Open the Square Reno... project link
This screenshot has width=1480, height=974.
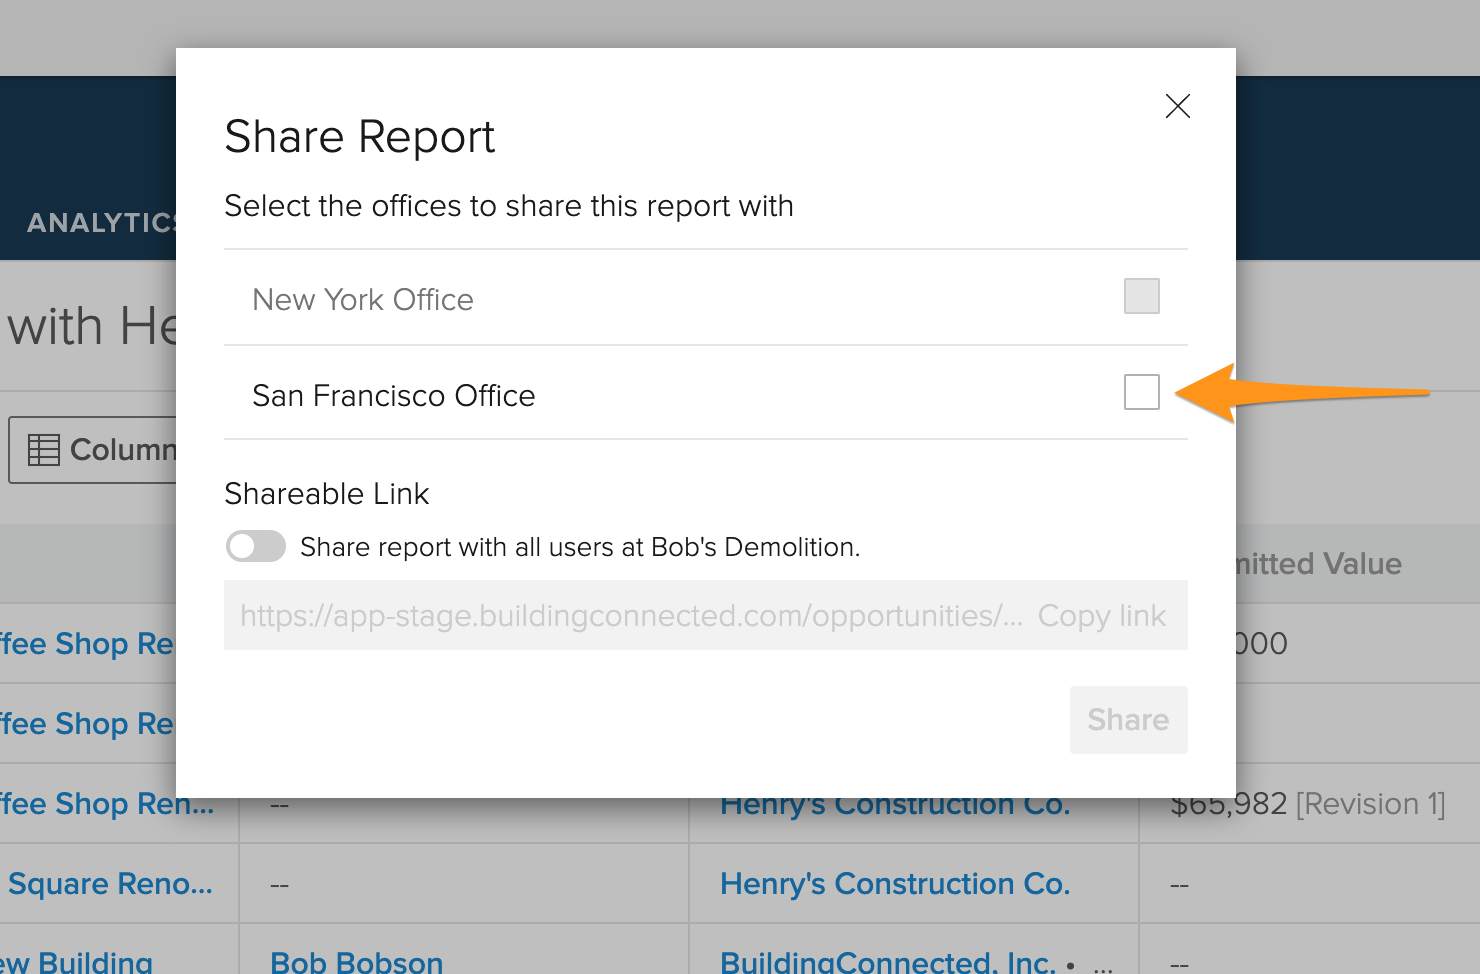(x=110, y=884)
